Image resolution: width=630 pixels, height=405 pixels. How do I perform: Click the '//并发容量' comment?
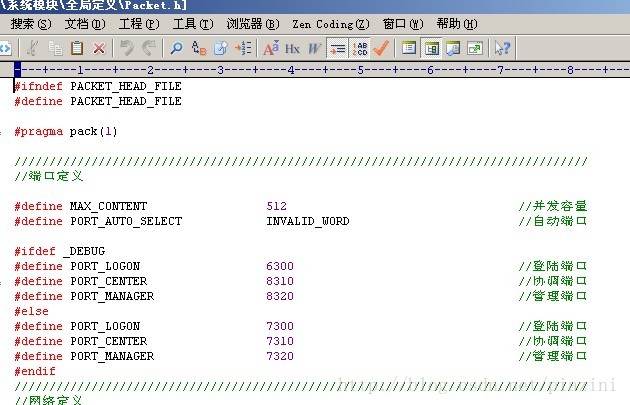pyautogui.click(x=552, y=206)
